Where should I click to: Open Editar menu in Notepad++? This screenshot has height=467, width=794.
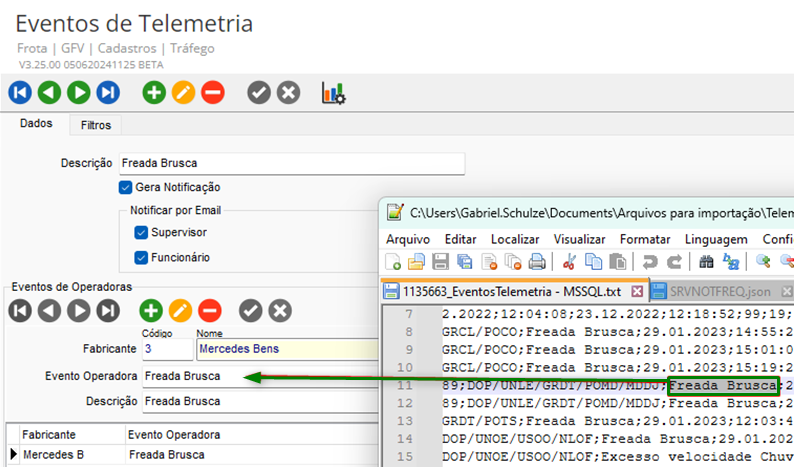[460, 239]
